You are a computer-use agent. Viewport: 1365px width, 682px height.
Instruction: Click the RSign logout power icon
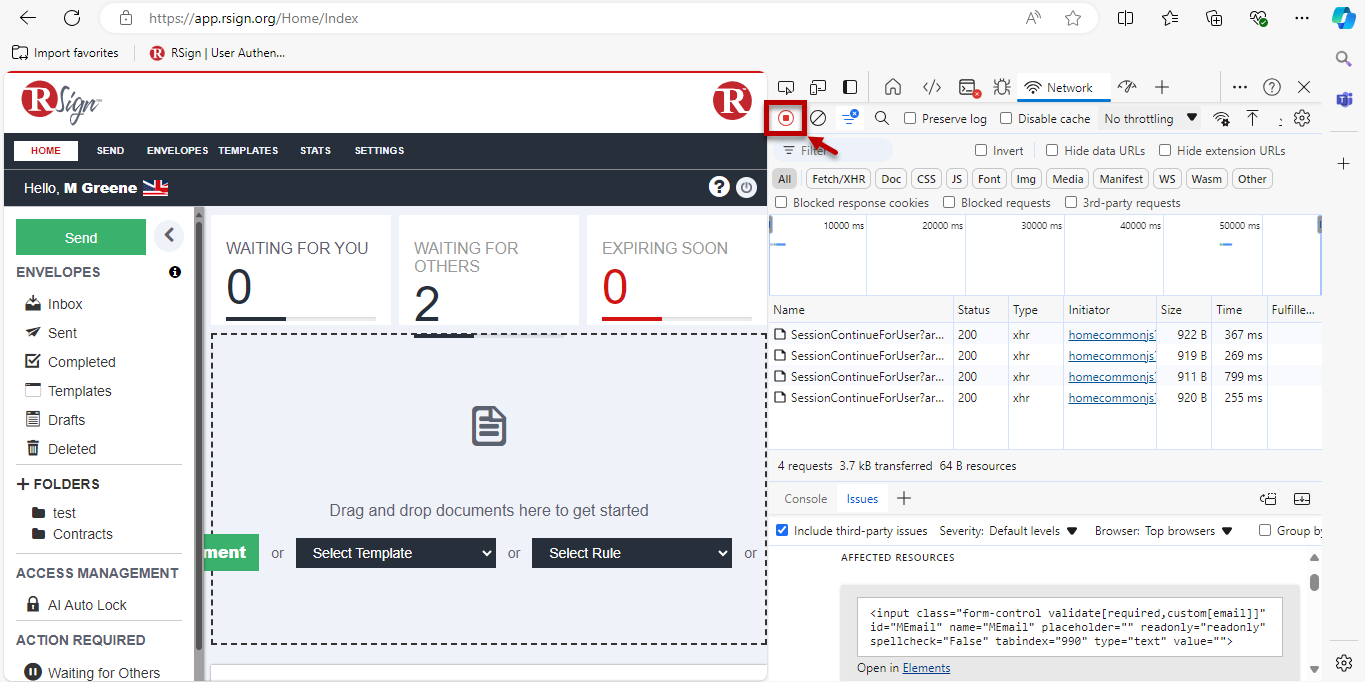746,187
